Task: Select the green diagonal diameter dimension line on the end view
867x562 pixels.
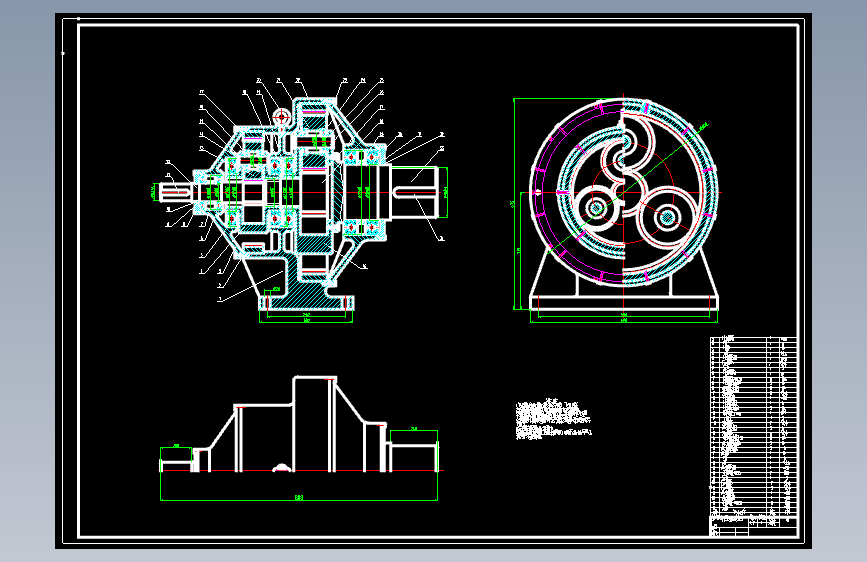Action: (x=628, y=189)
